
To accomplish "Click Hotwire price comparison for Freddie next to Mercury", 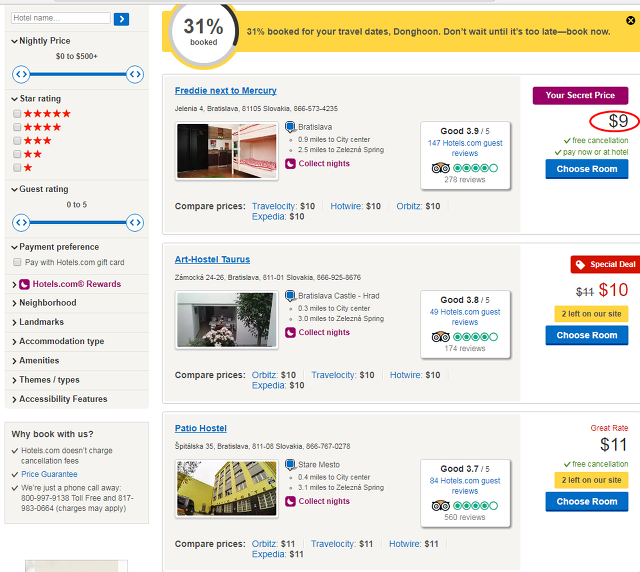I will pyautogui.click(x=355, y=206).
